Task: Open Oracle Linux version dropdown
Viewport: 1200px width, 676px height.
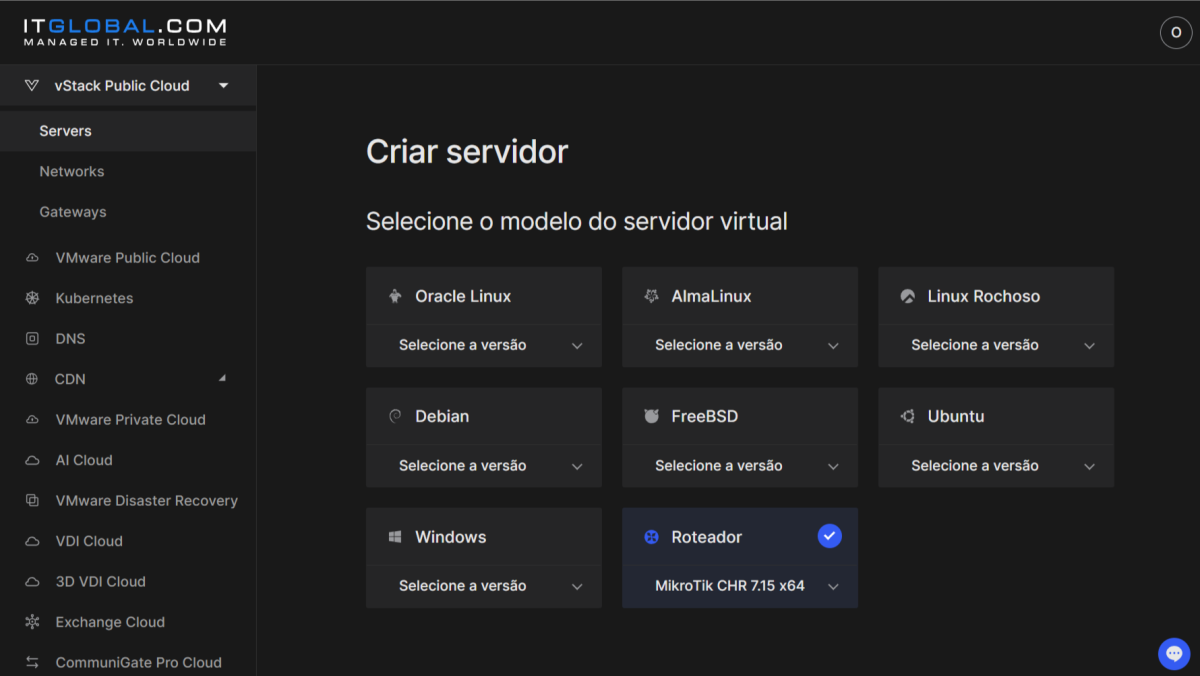Action: tap(484, 345)
